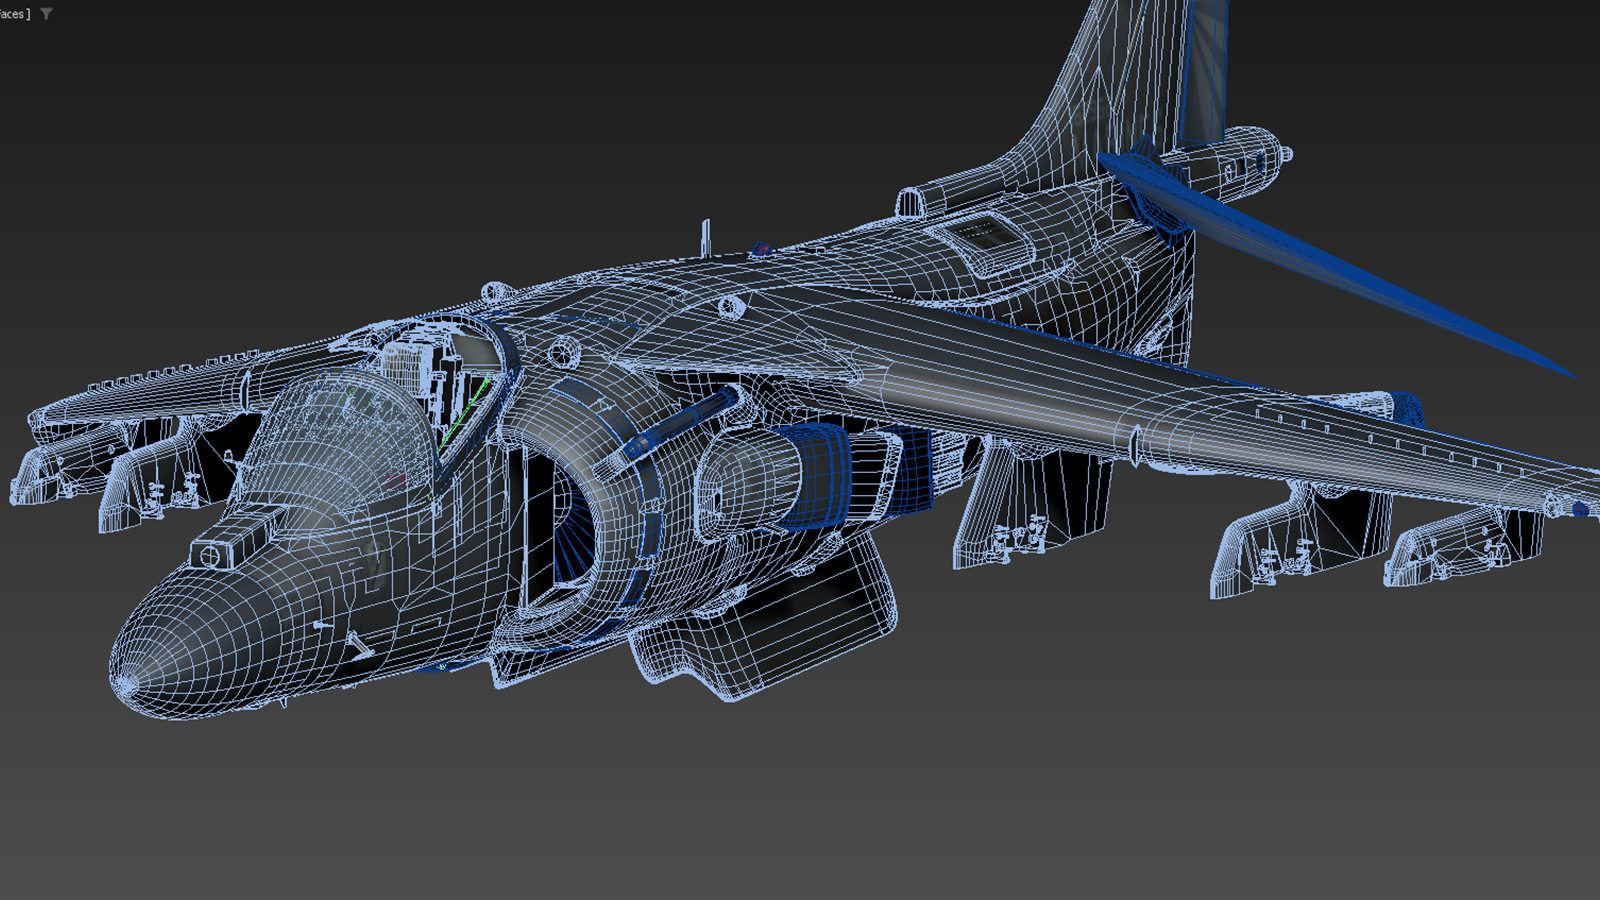Open the Edged Faces shading viewport menu

[14, 14]
